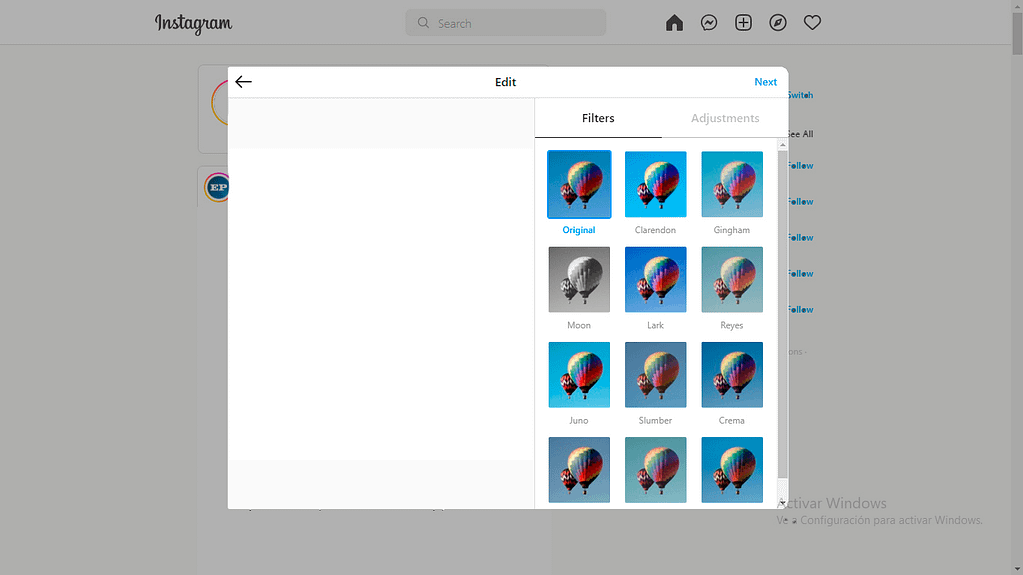Click the Instagram logo
The height and width of the screenshot is (575, 1023).
[x=193, y=23]
